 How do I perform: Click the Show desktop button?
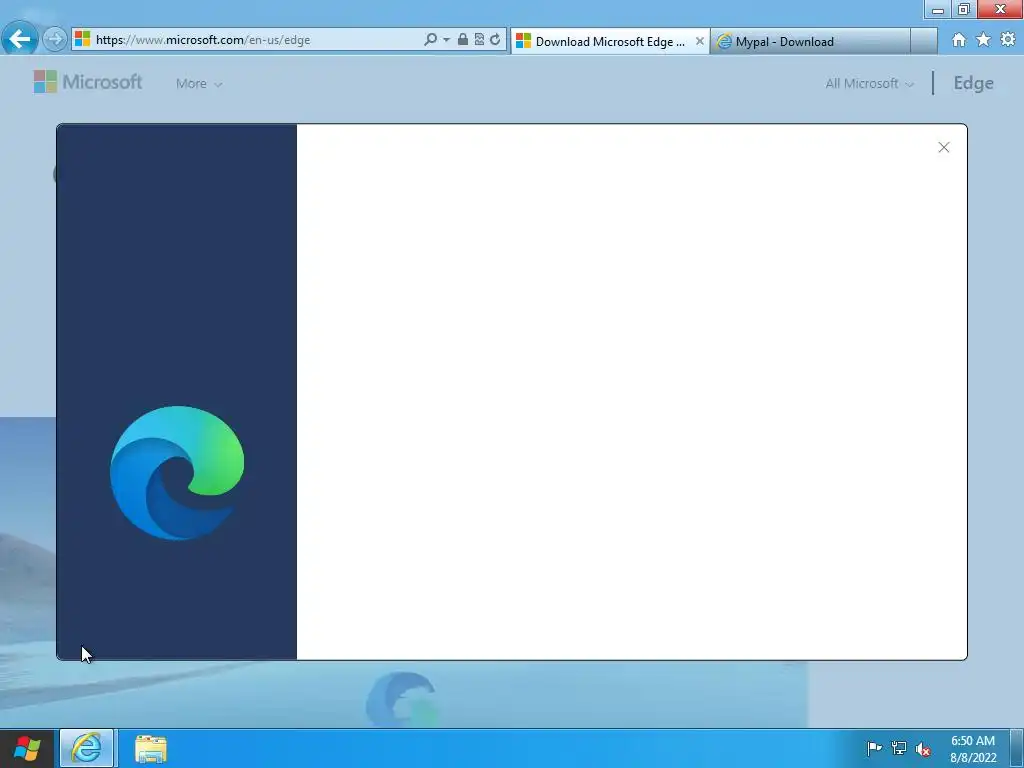pyautogui.click(x=1017, y=748)
